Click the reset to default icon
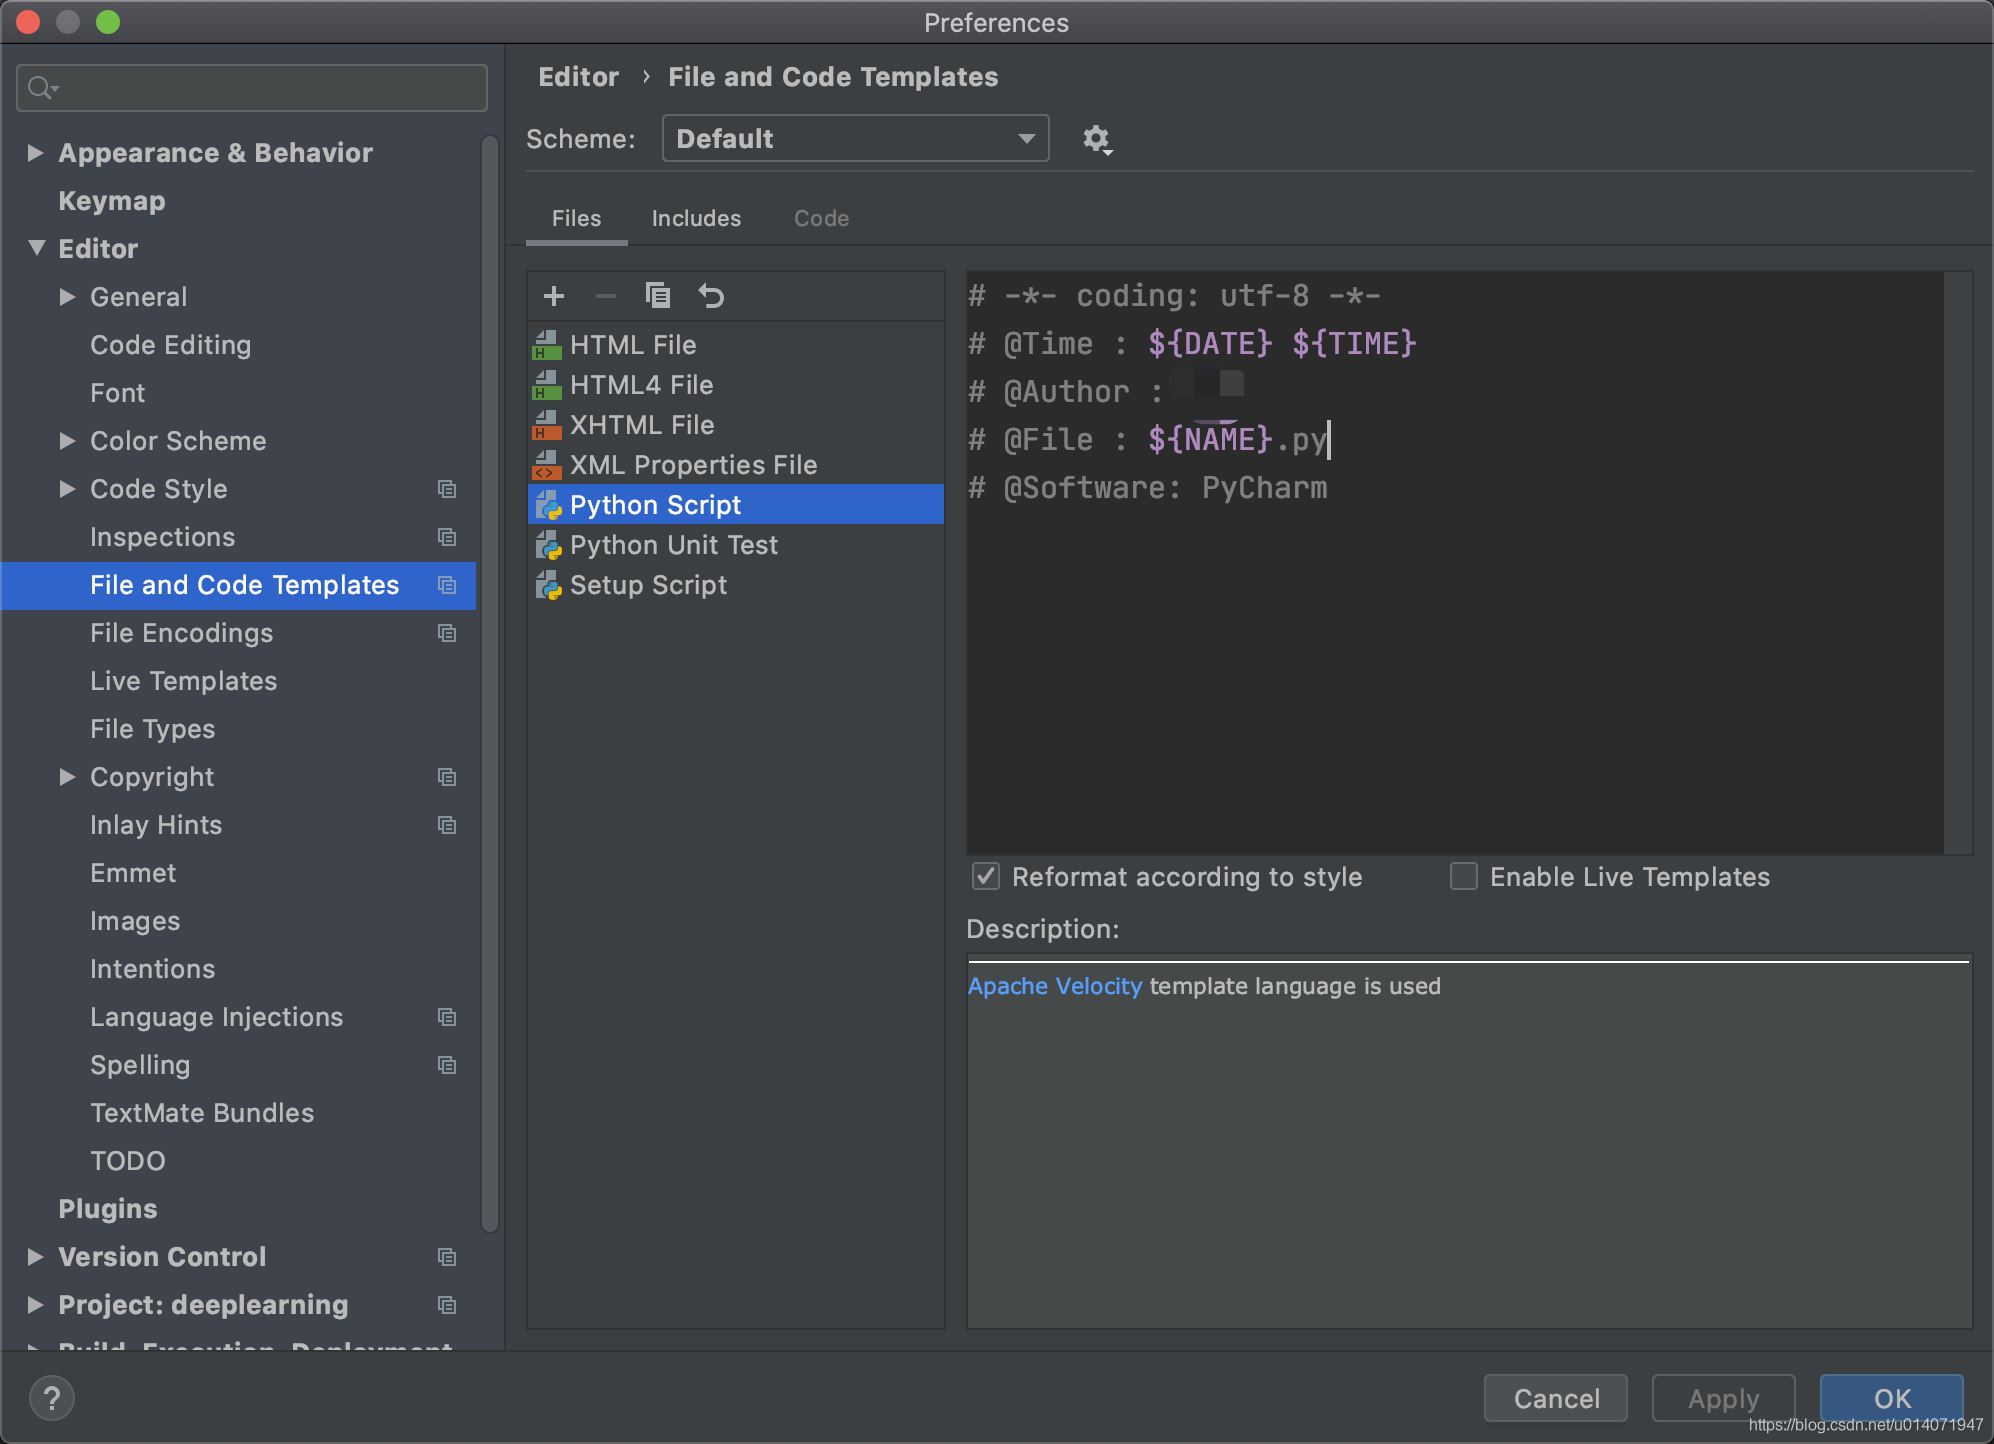This screenshot has width=1994, height=1444. [x=712, y=296]
